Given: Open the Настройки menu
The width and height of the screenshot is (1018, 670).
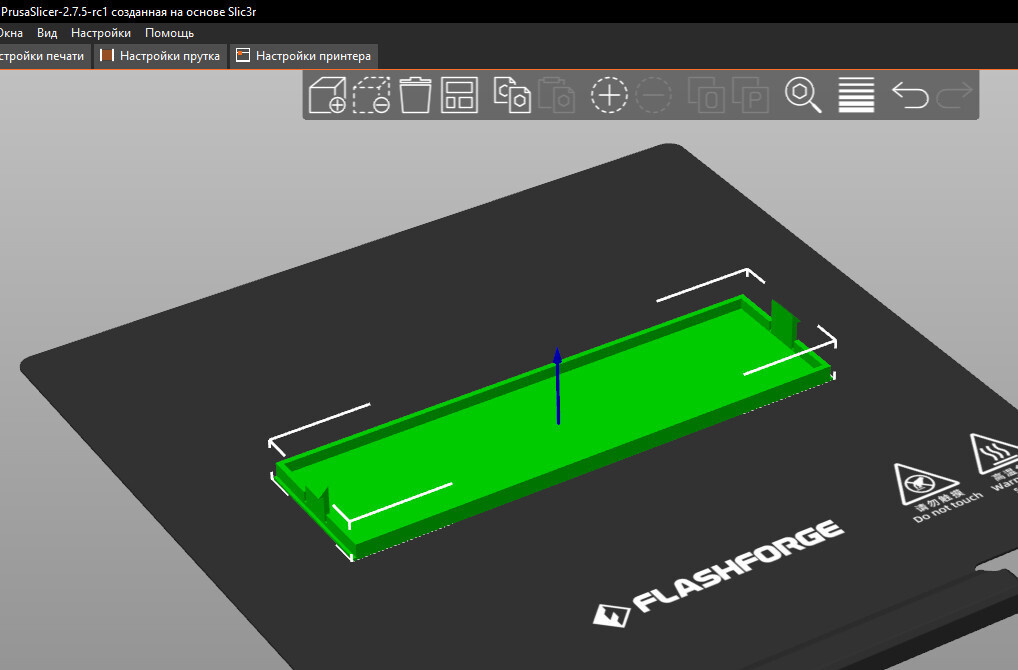Looking at the screenshot, I should [x=101, y=33].
